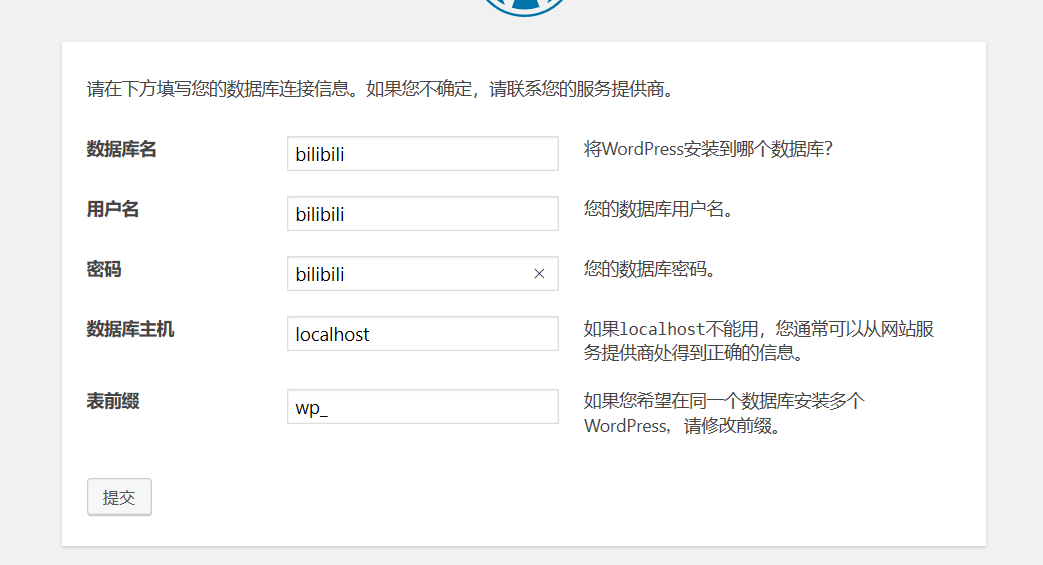The image size is (1043, 565).
Task: Focus the 数据库名 input field
Action: [422, 154]
